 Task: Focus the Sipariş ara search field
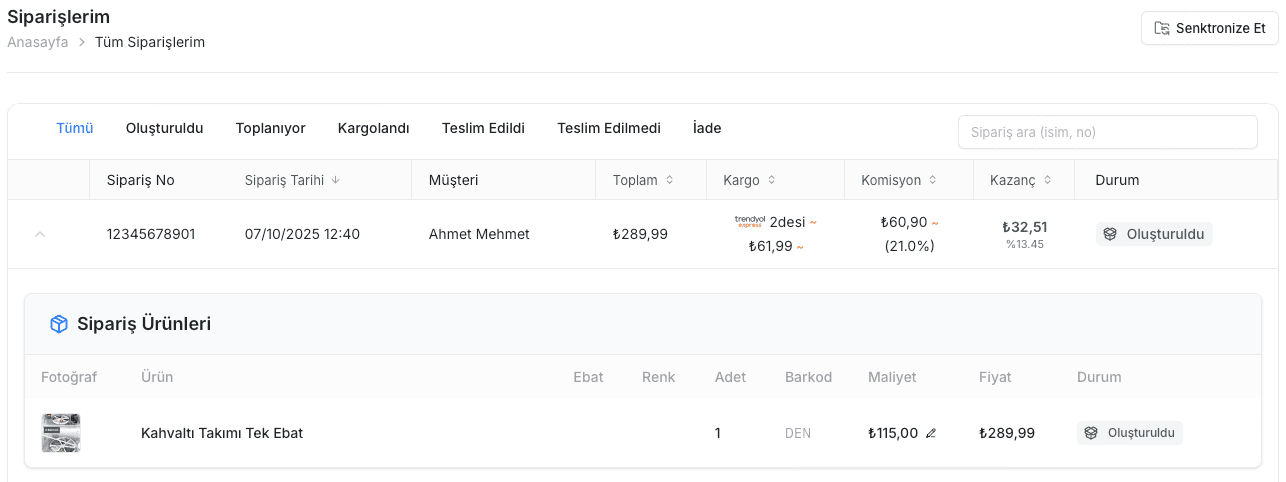1108,132
